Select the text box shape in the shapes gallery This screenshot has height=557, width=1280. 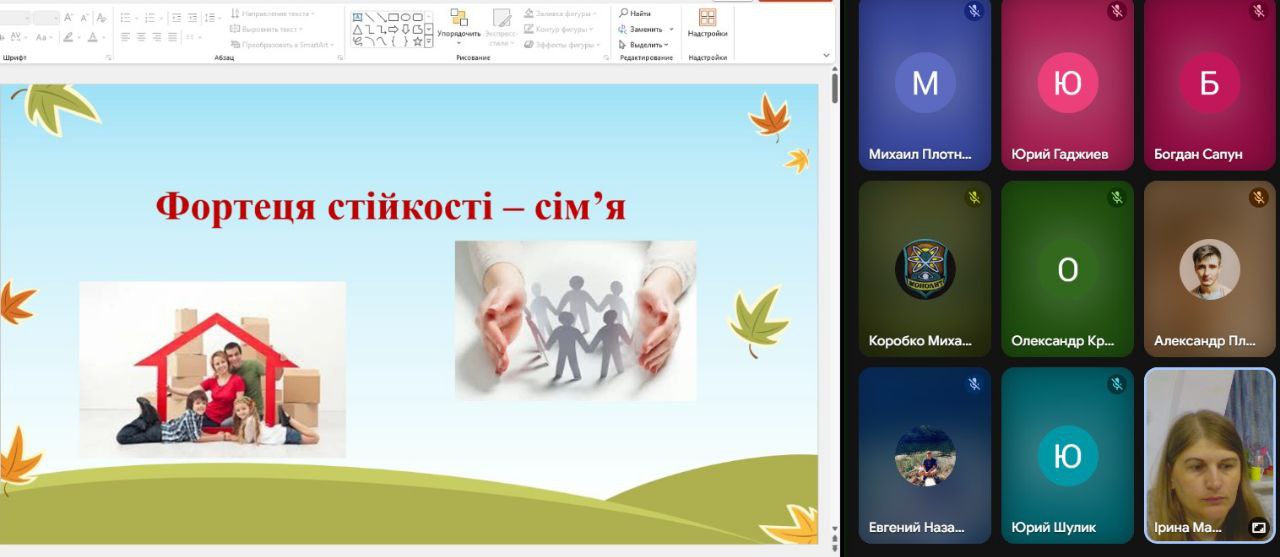coord(357,17)
